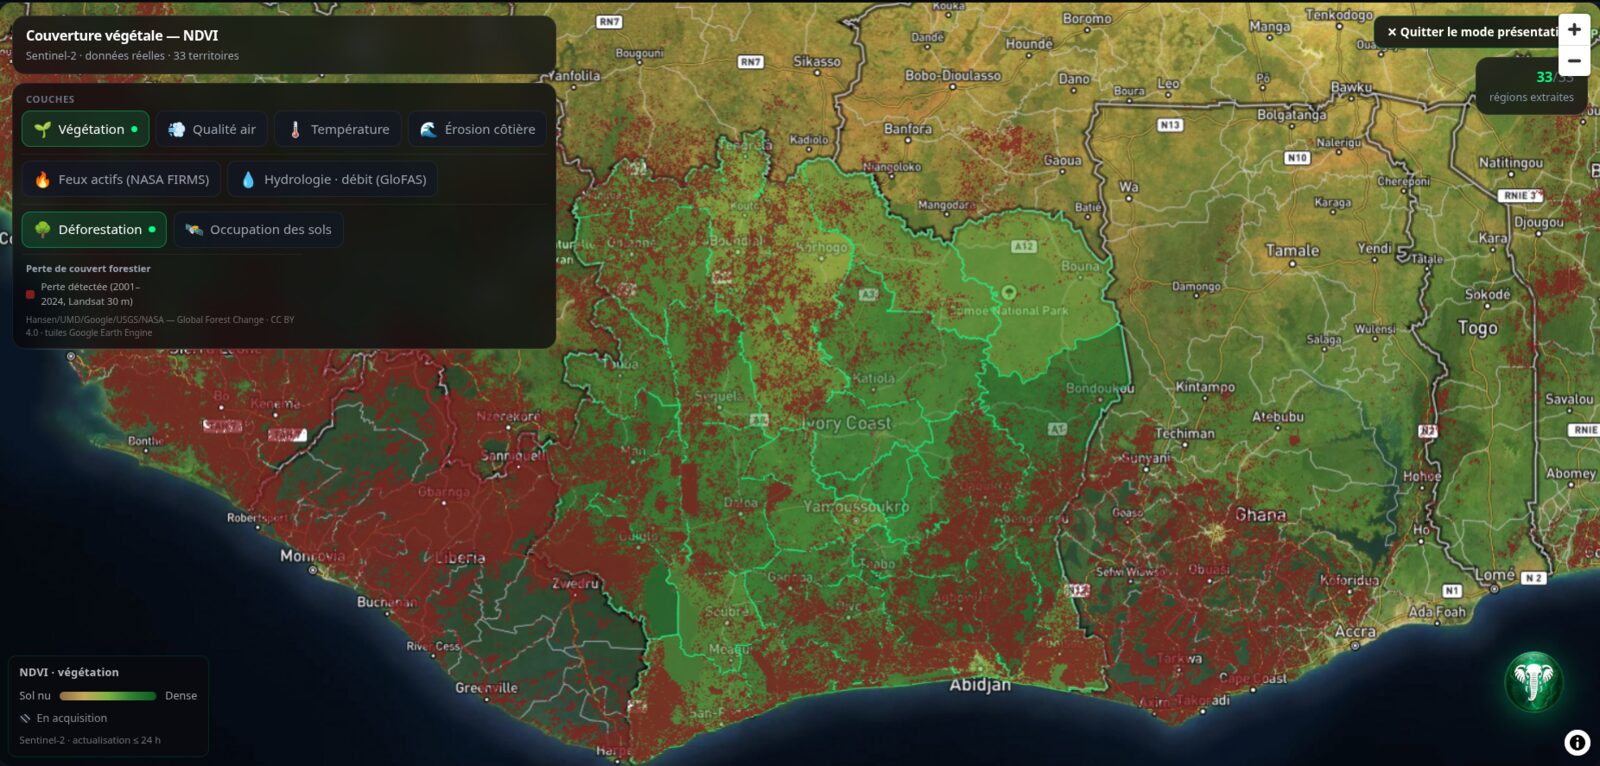Image resolution: width=1600 pixels, height=766 pixels.
Task: Zoom out with the minus button
Action: coord(1574,61)
